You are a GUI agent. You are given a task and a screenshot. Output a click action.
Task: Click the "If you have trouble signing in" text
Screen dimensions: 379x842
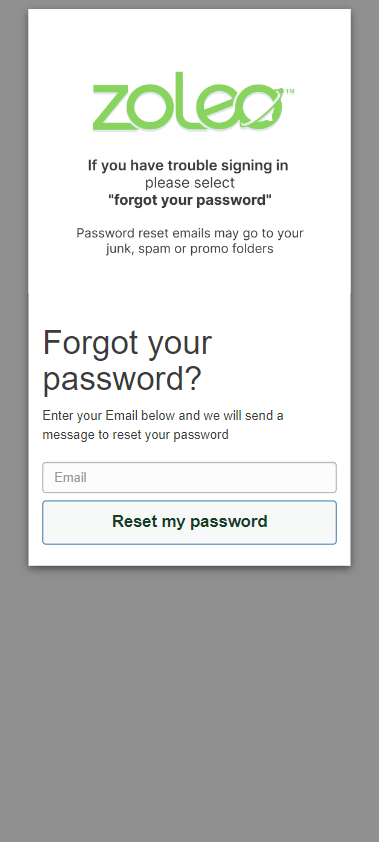click(188, 165)
